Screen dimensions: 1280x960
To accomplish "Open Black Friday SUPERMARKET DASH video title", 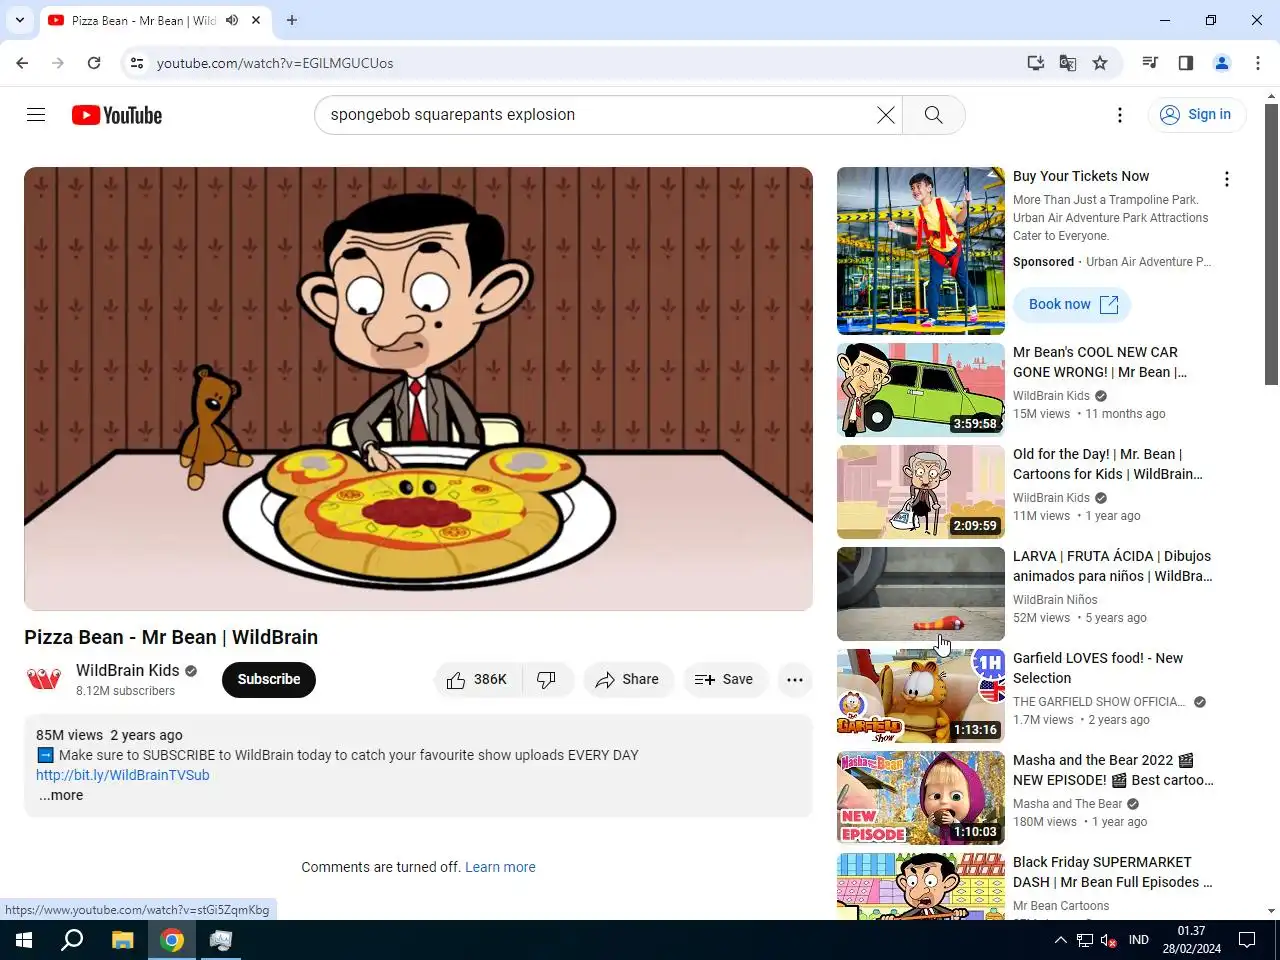I will 1113,872.
